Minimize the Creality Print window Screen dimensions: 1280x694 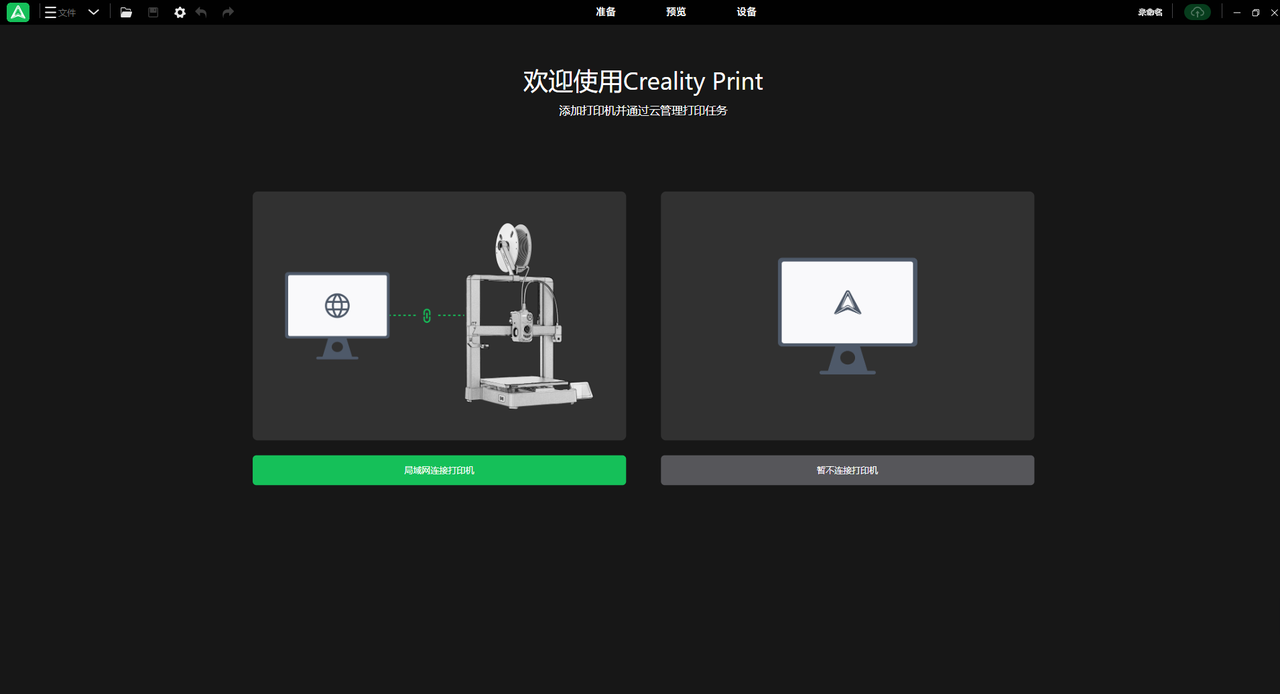(x=1237, y=12)
